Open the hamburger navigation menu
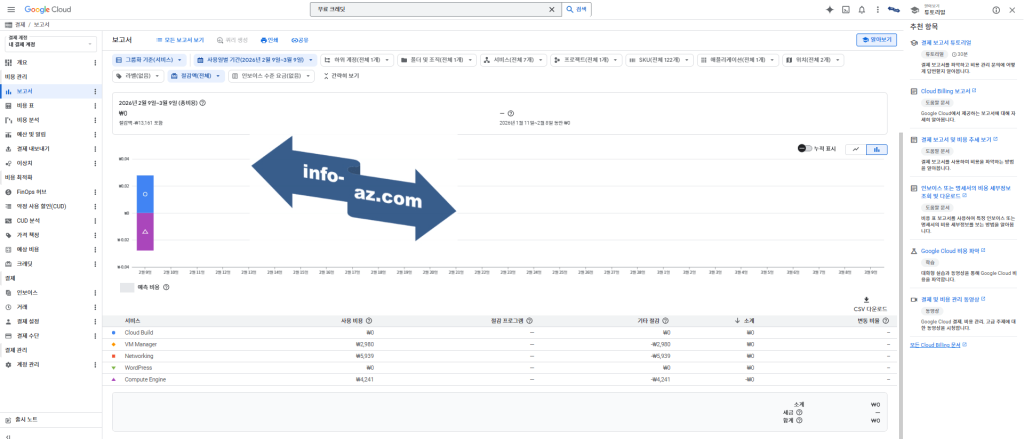 9,9
